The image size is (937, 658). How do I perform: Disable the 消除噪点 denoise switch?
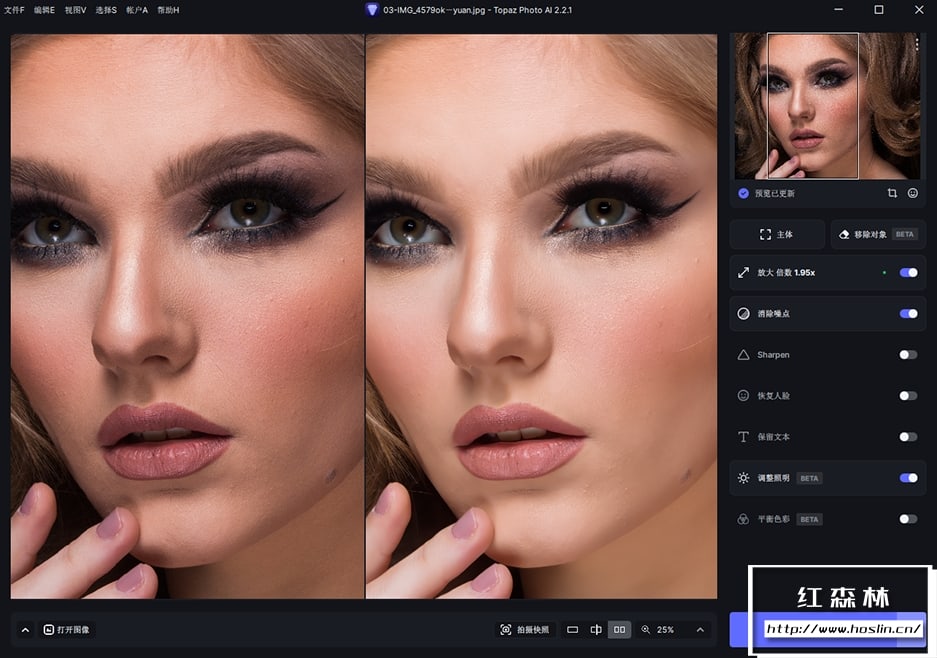[x=908, y=314]
